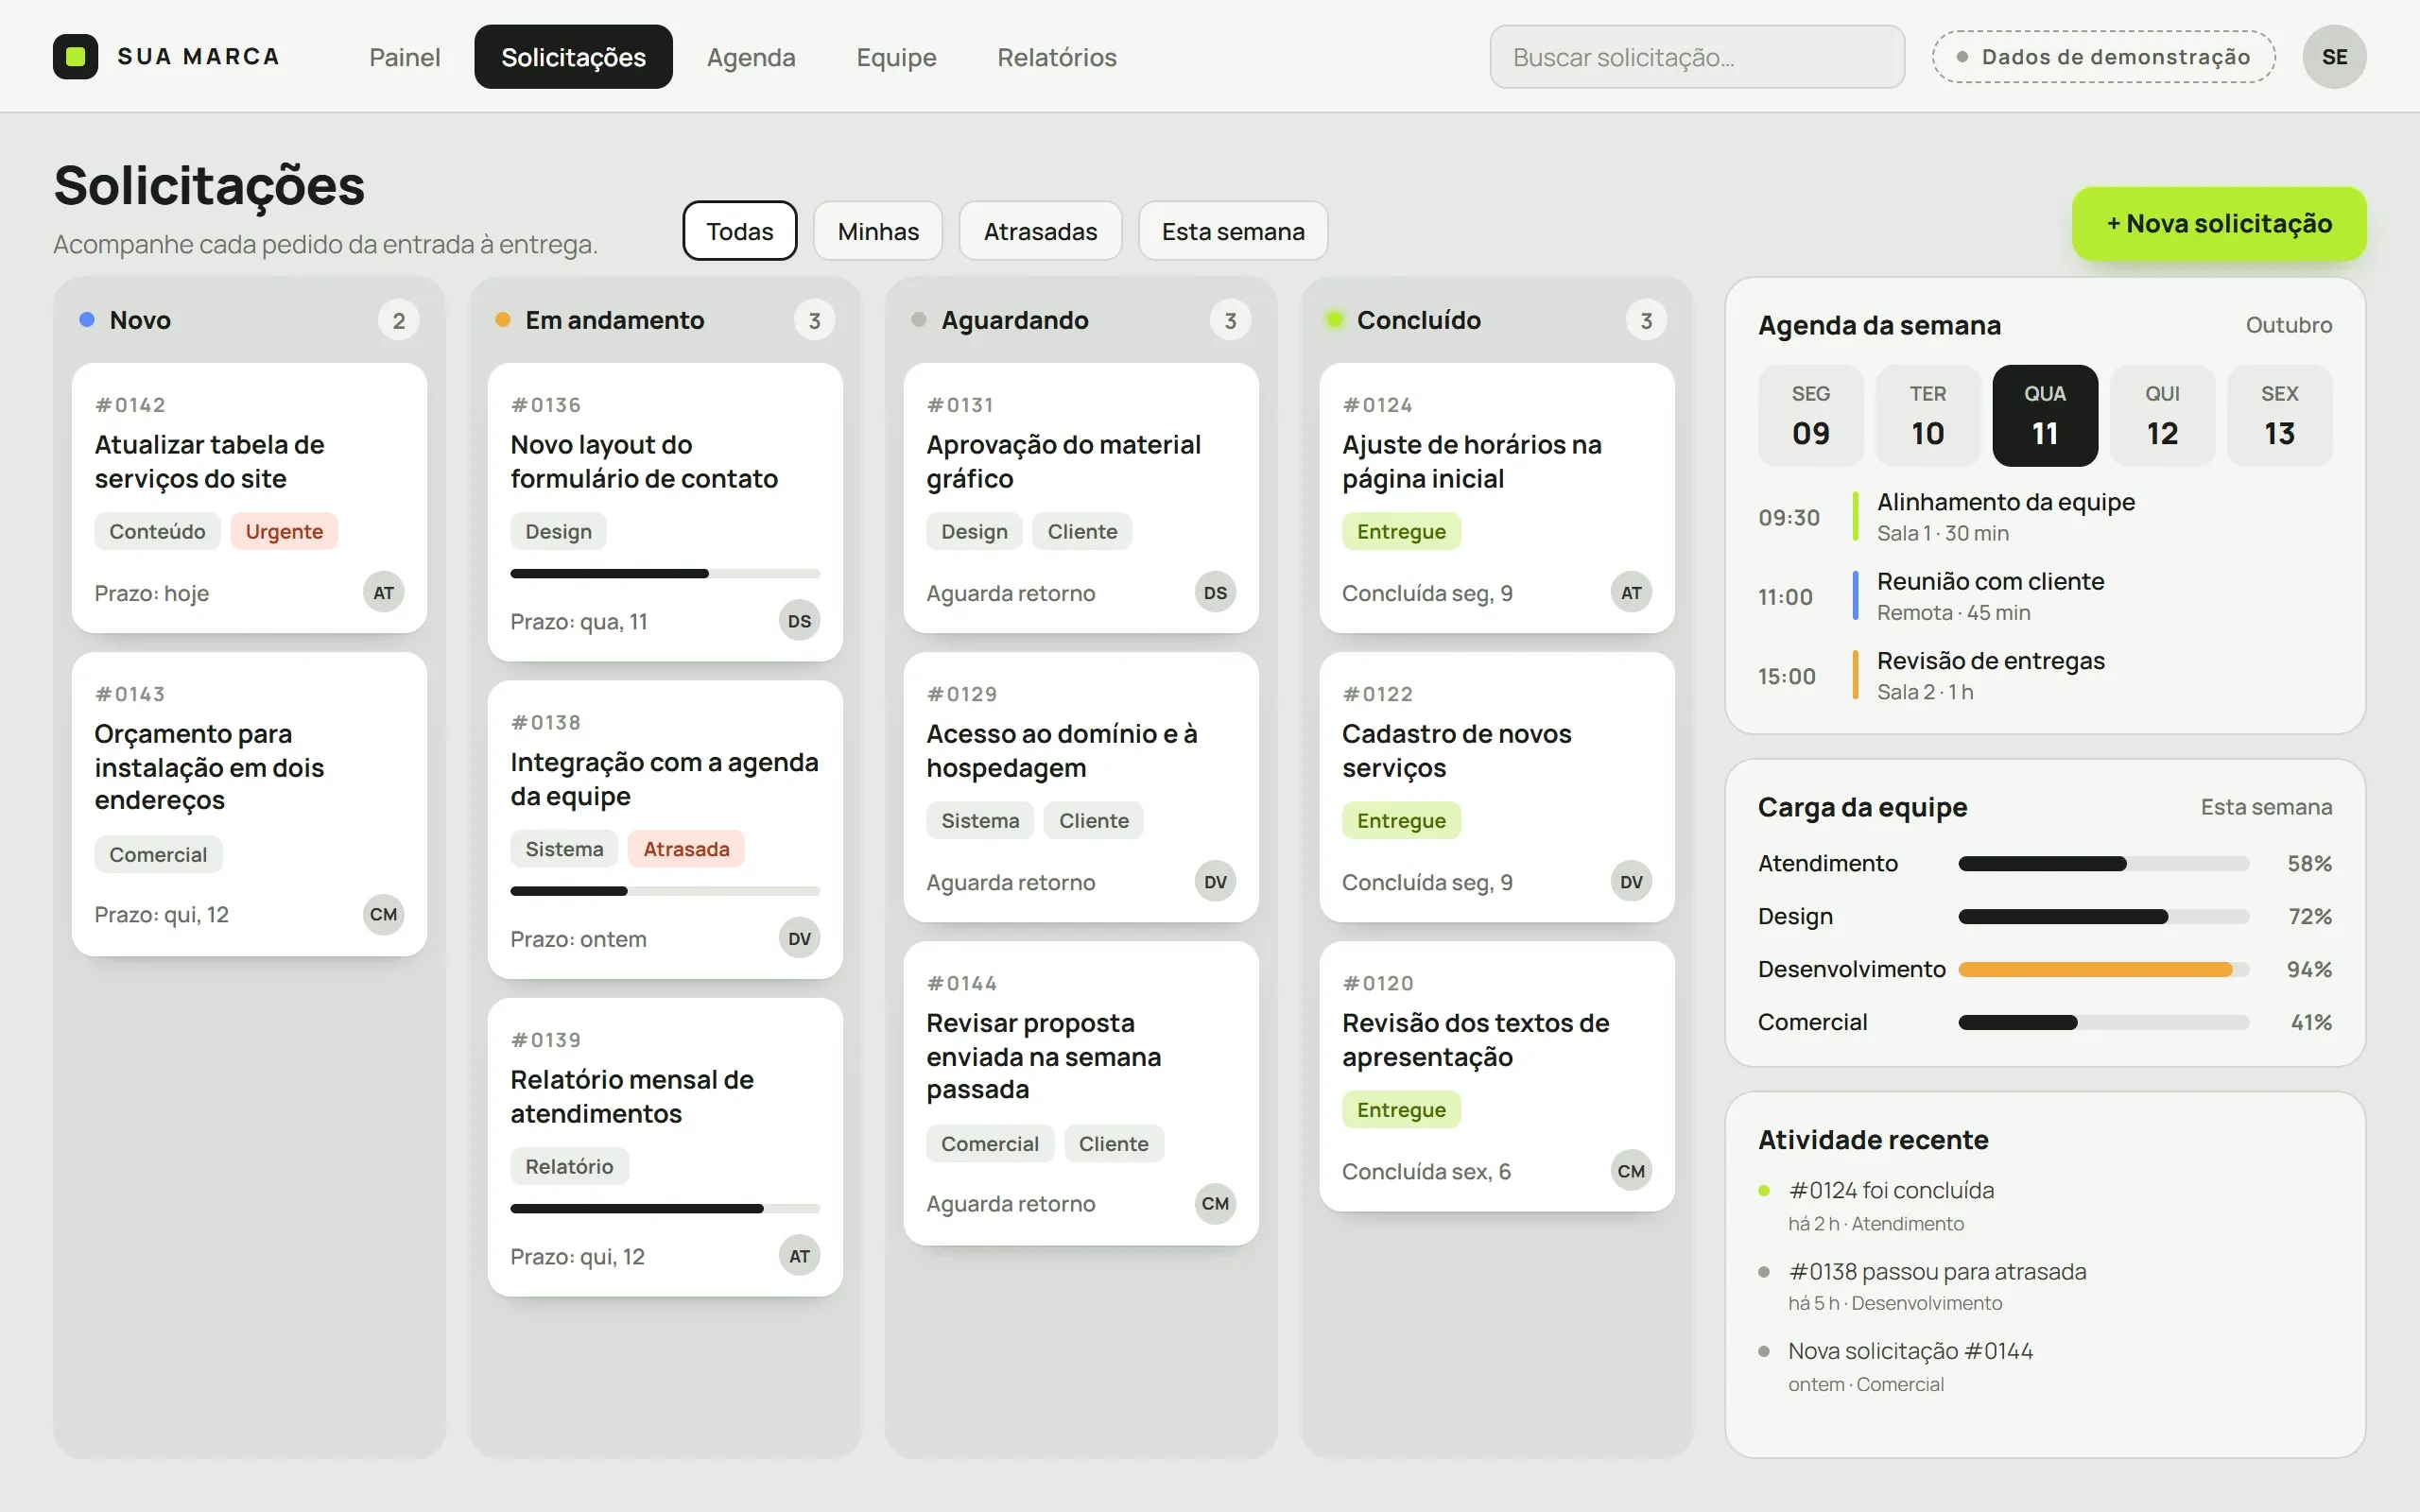2420x1512 pixels.
Task: Click the Design 72% load bar
Action: point(2103,916)
